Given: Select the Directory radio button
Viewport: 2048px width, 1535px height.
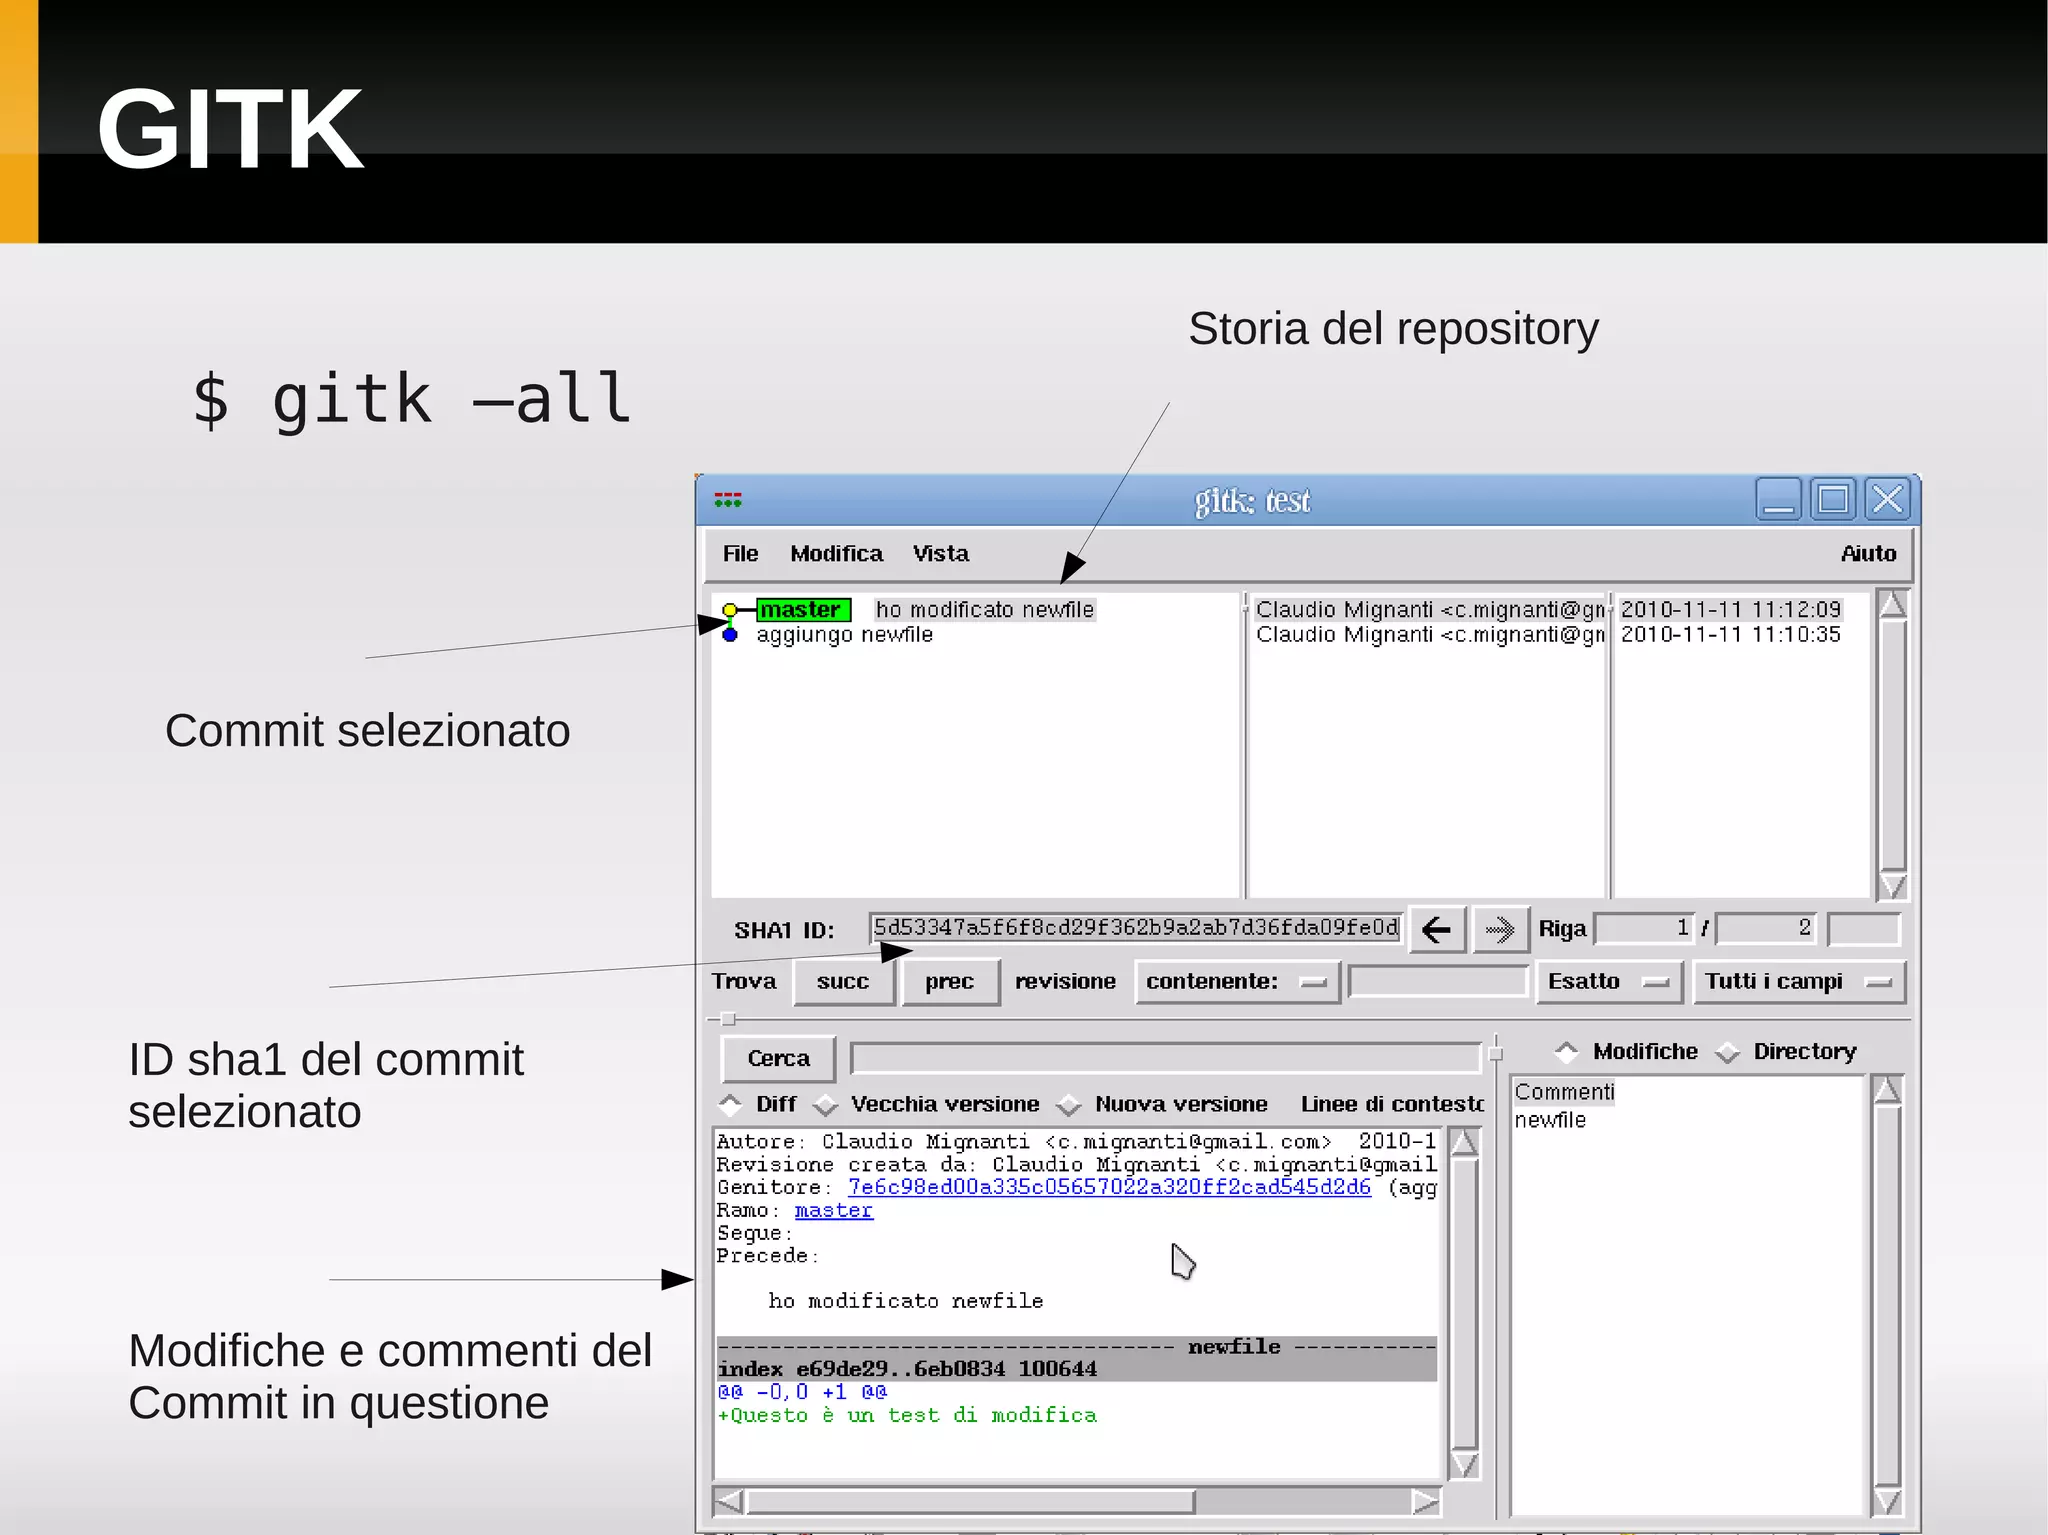Looking at the screenshot, I should click(1786, 1052).
